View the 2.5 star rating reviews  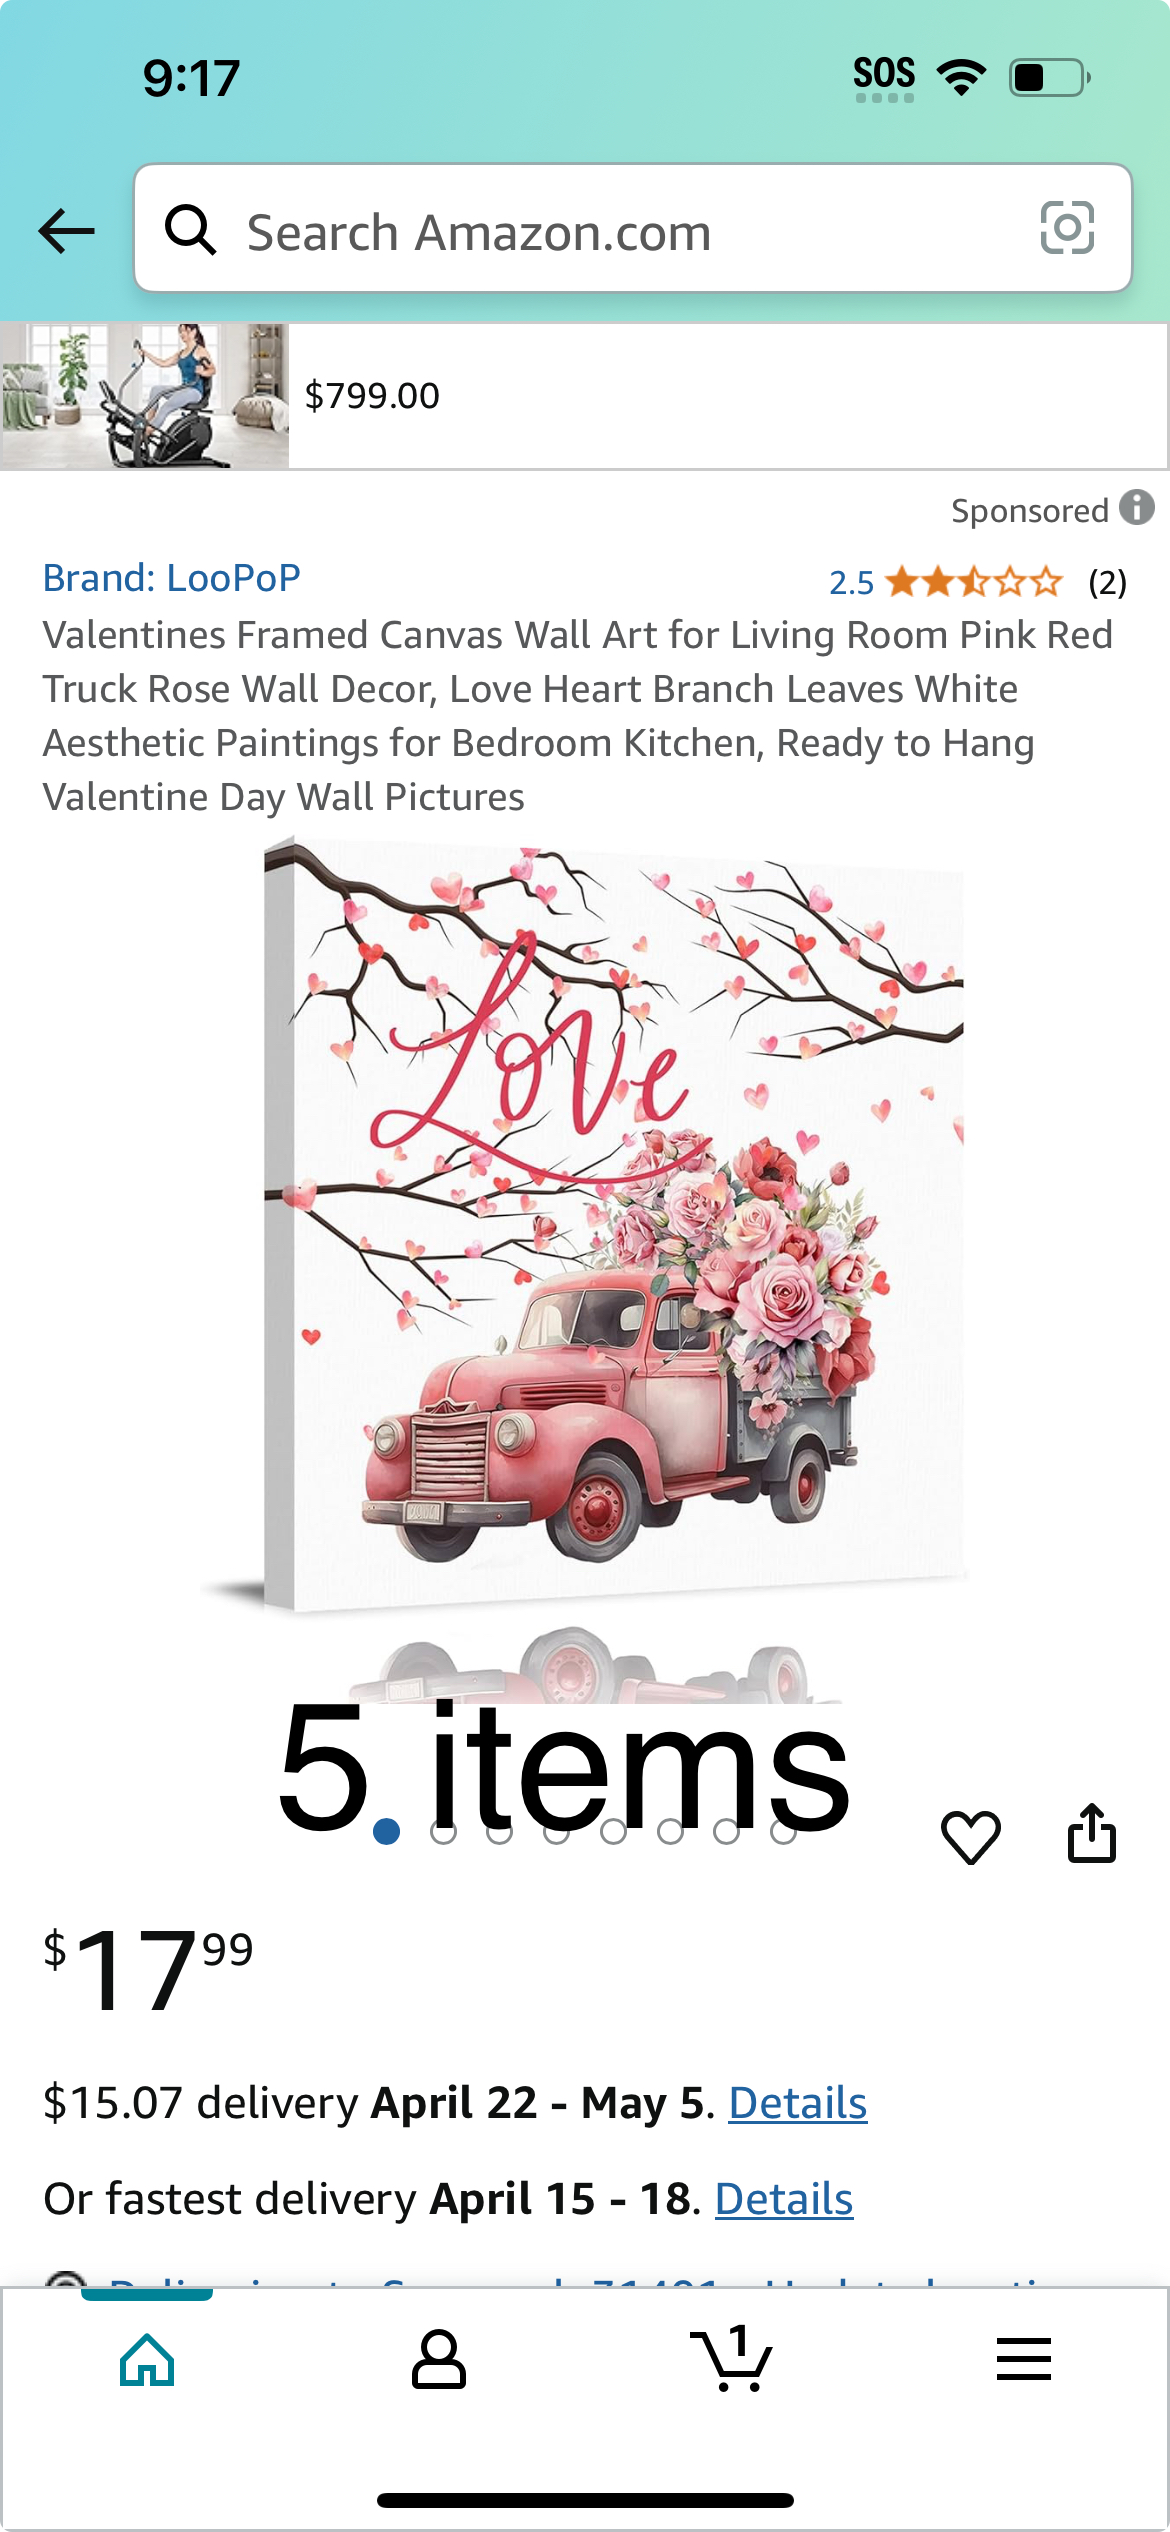[x=977, y=582]
